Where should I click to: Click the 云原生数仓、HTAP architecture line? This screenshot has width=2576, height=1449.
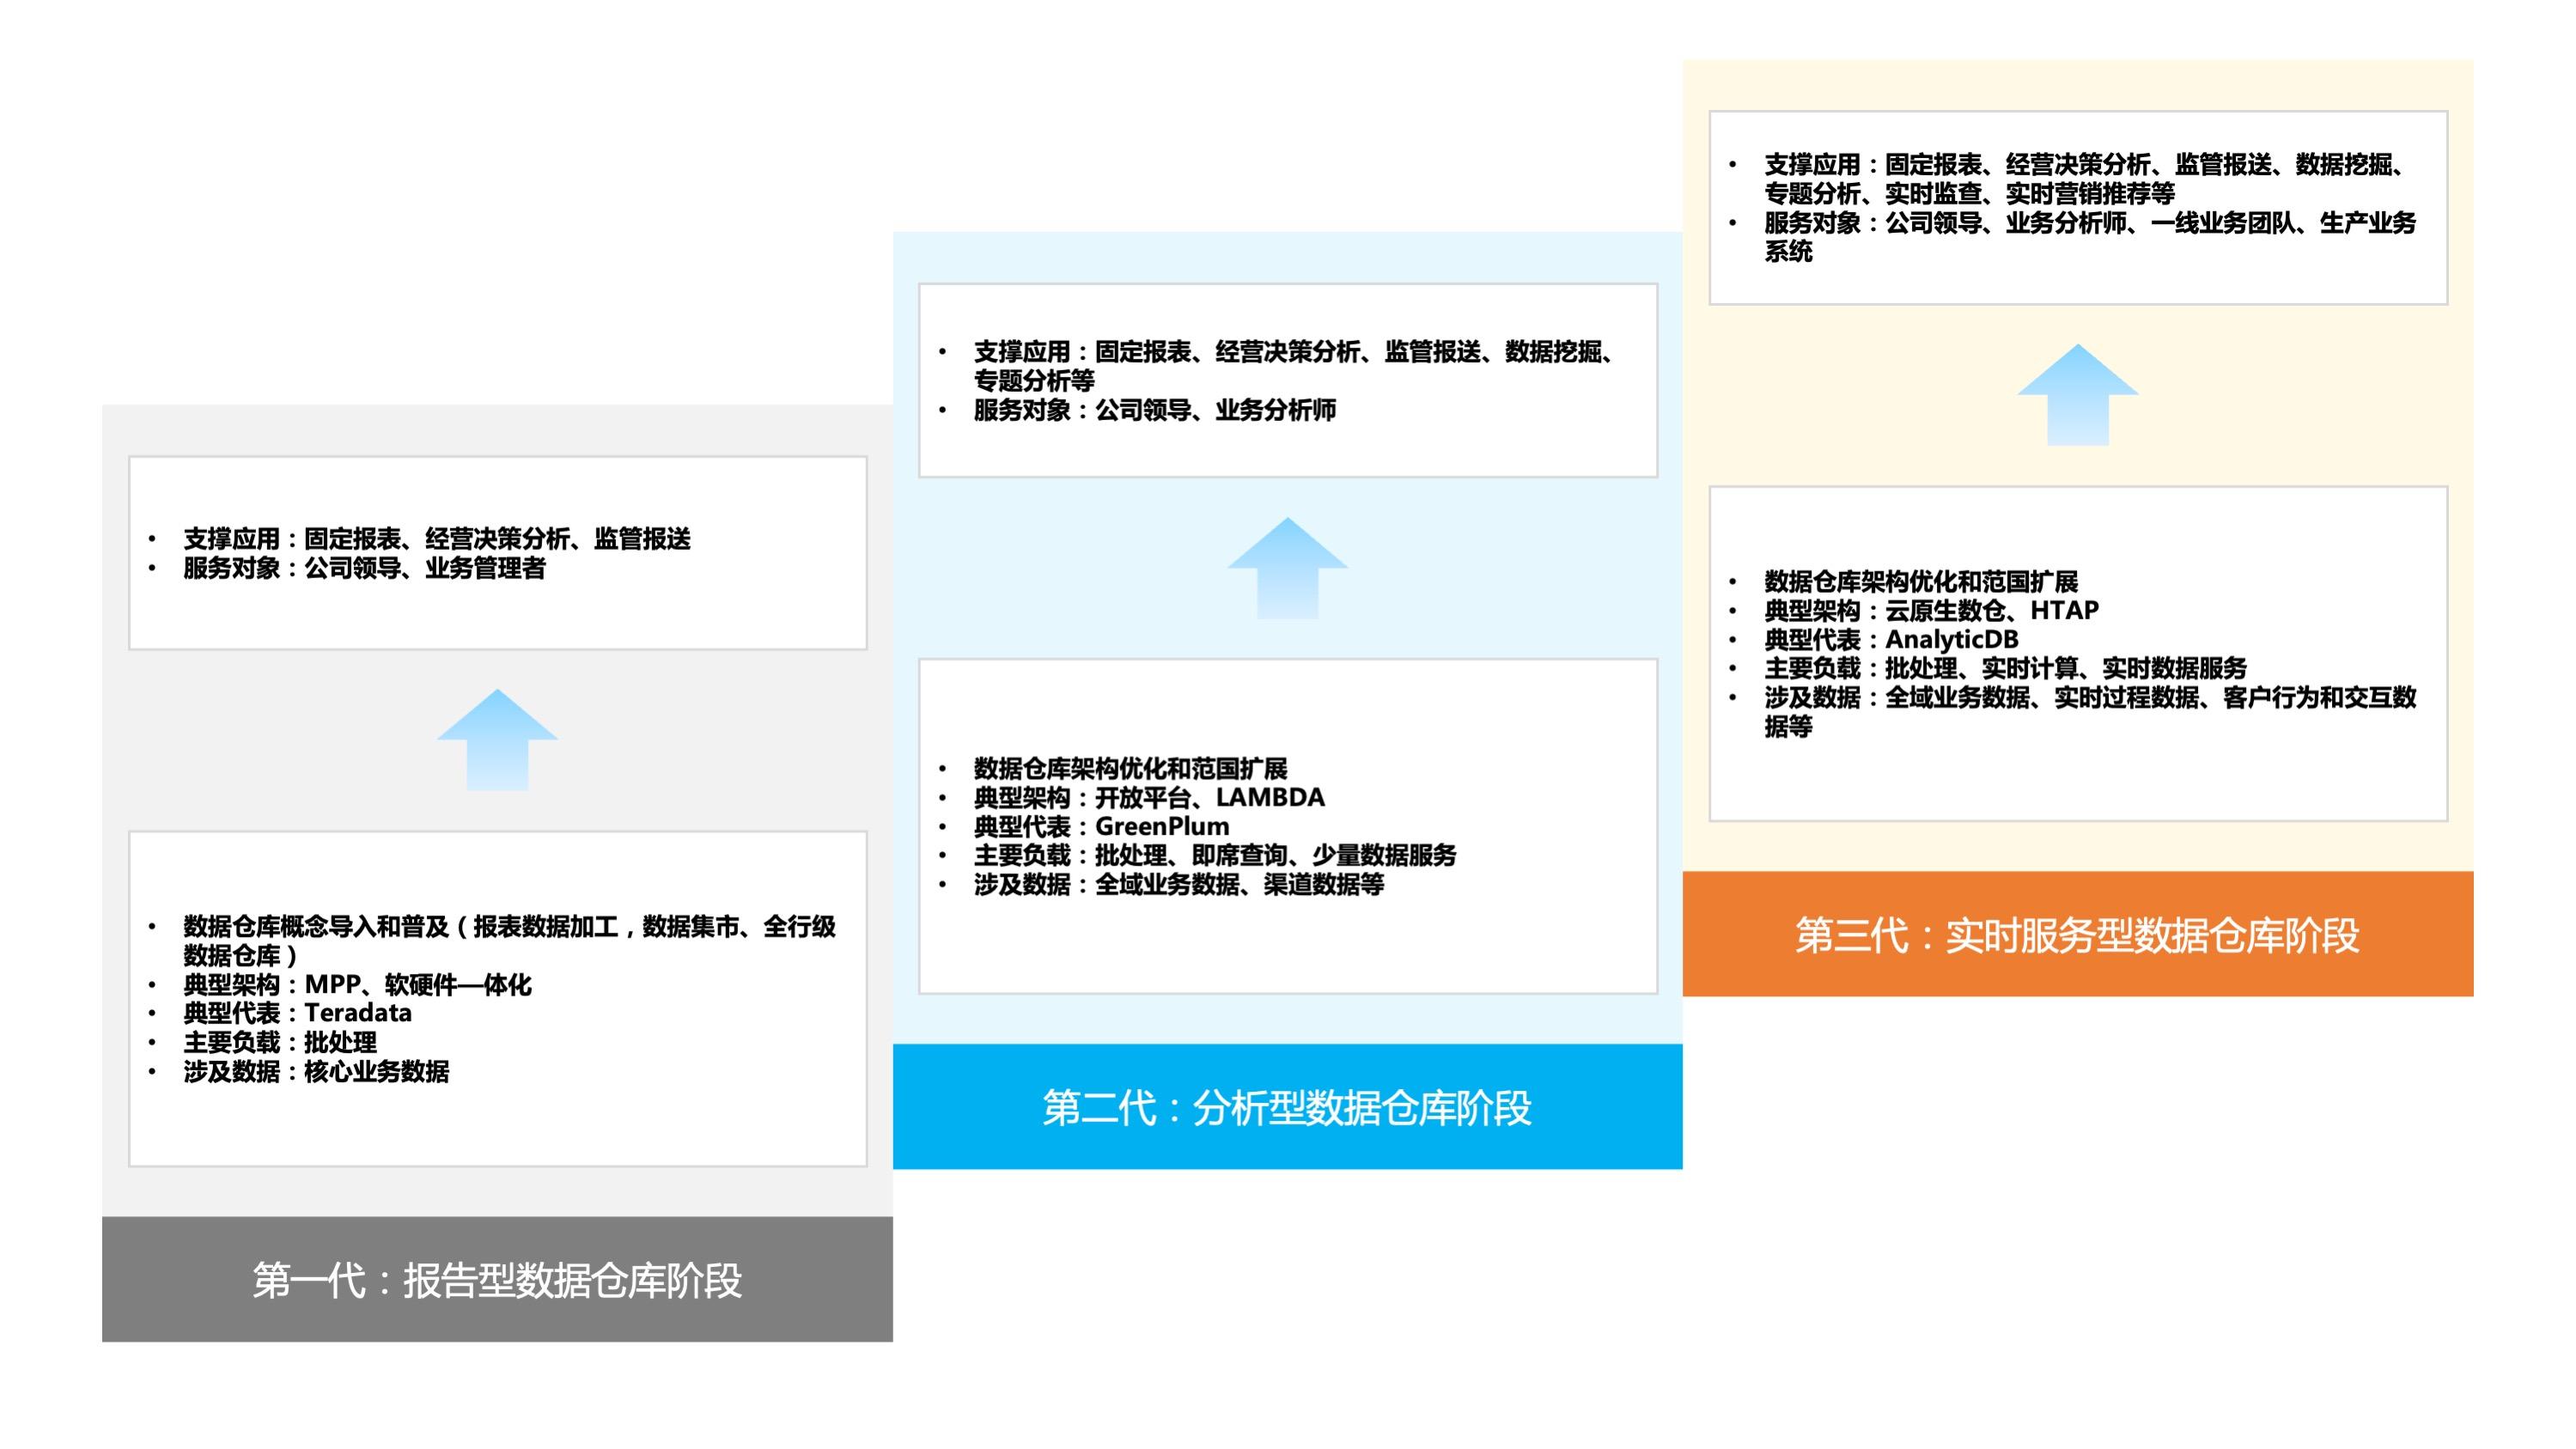pyautogui.click(x=1930, y=610)
